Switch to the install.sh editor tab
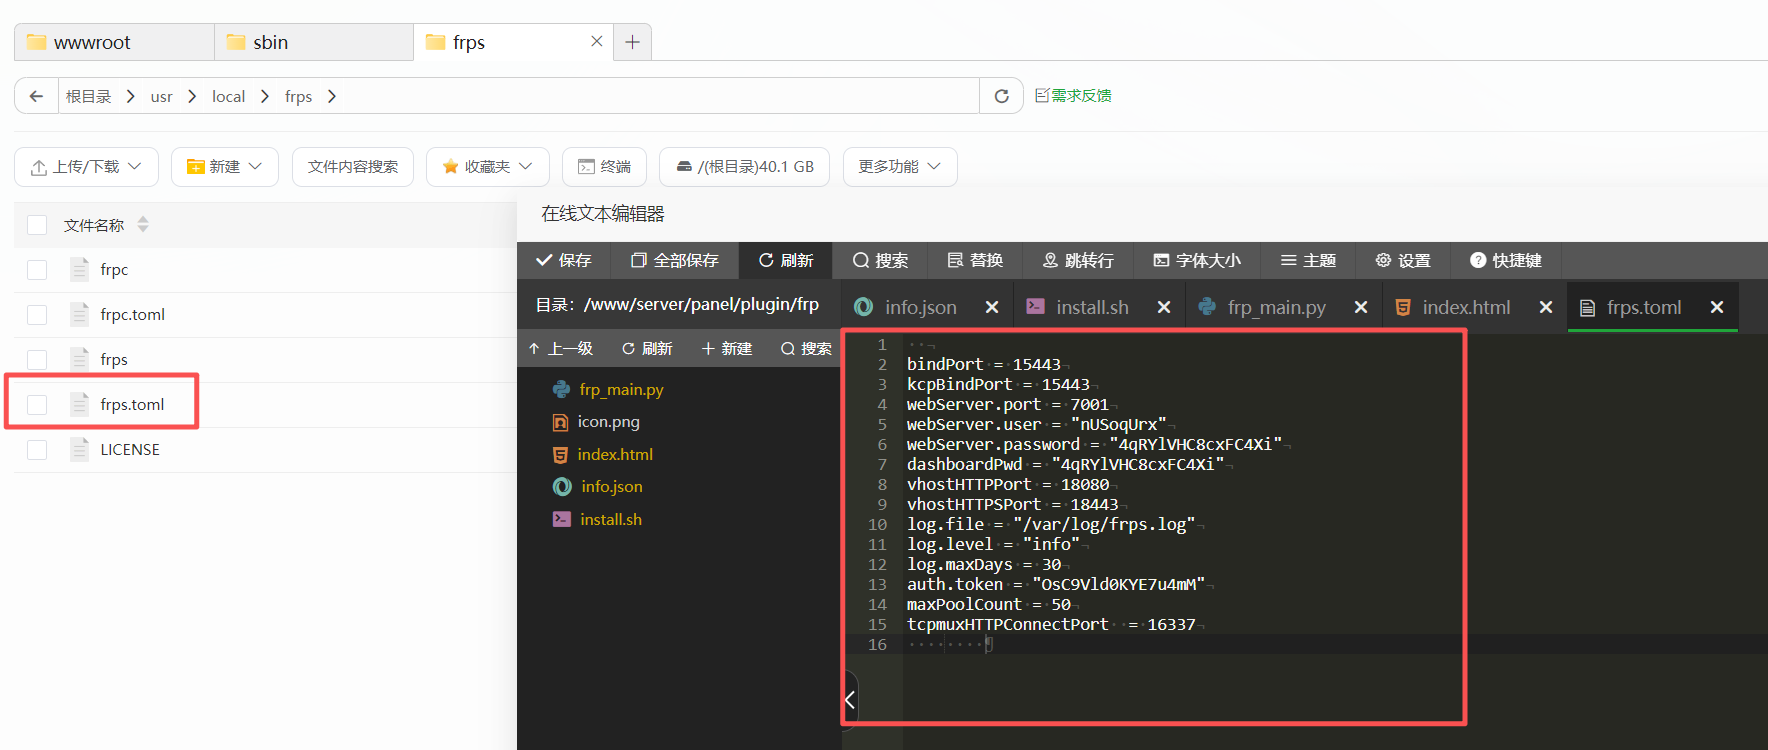This screenshot has height=750, width=1768. pyautogui.click(x=1091, y=307)
